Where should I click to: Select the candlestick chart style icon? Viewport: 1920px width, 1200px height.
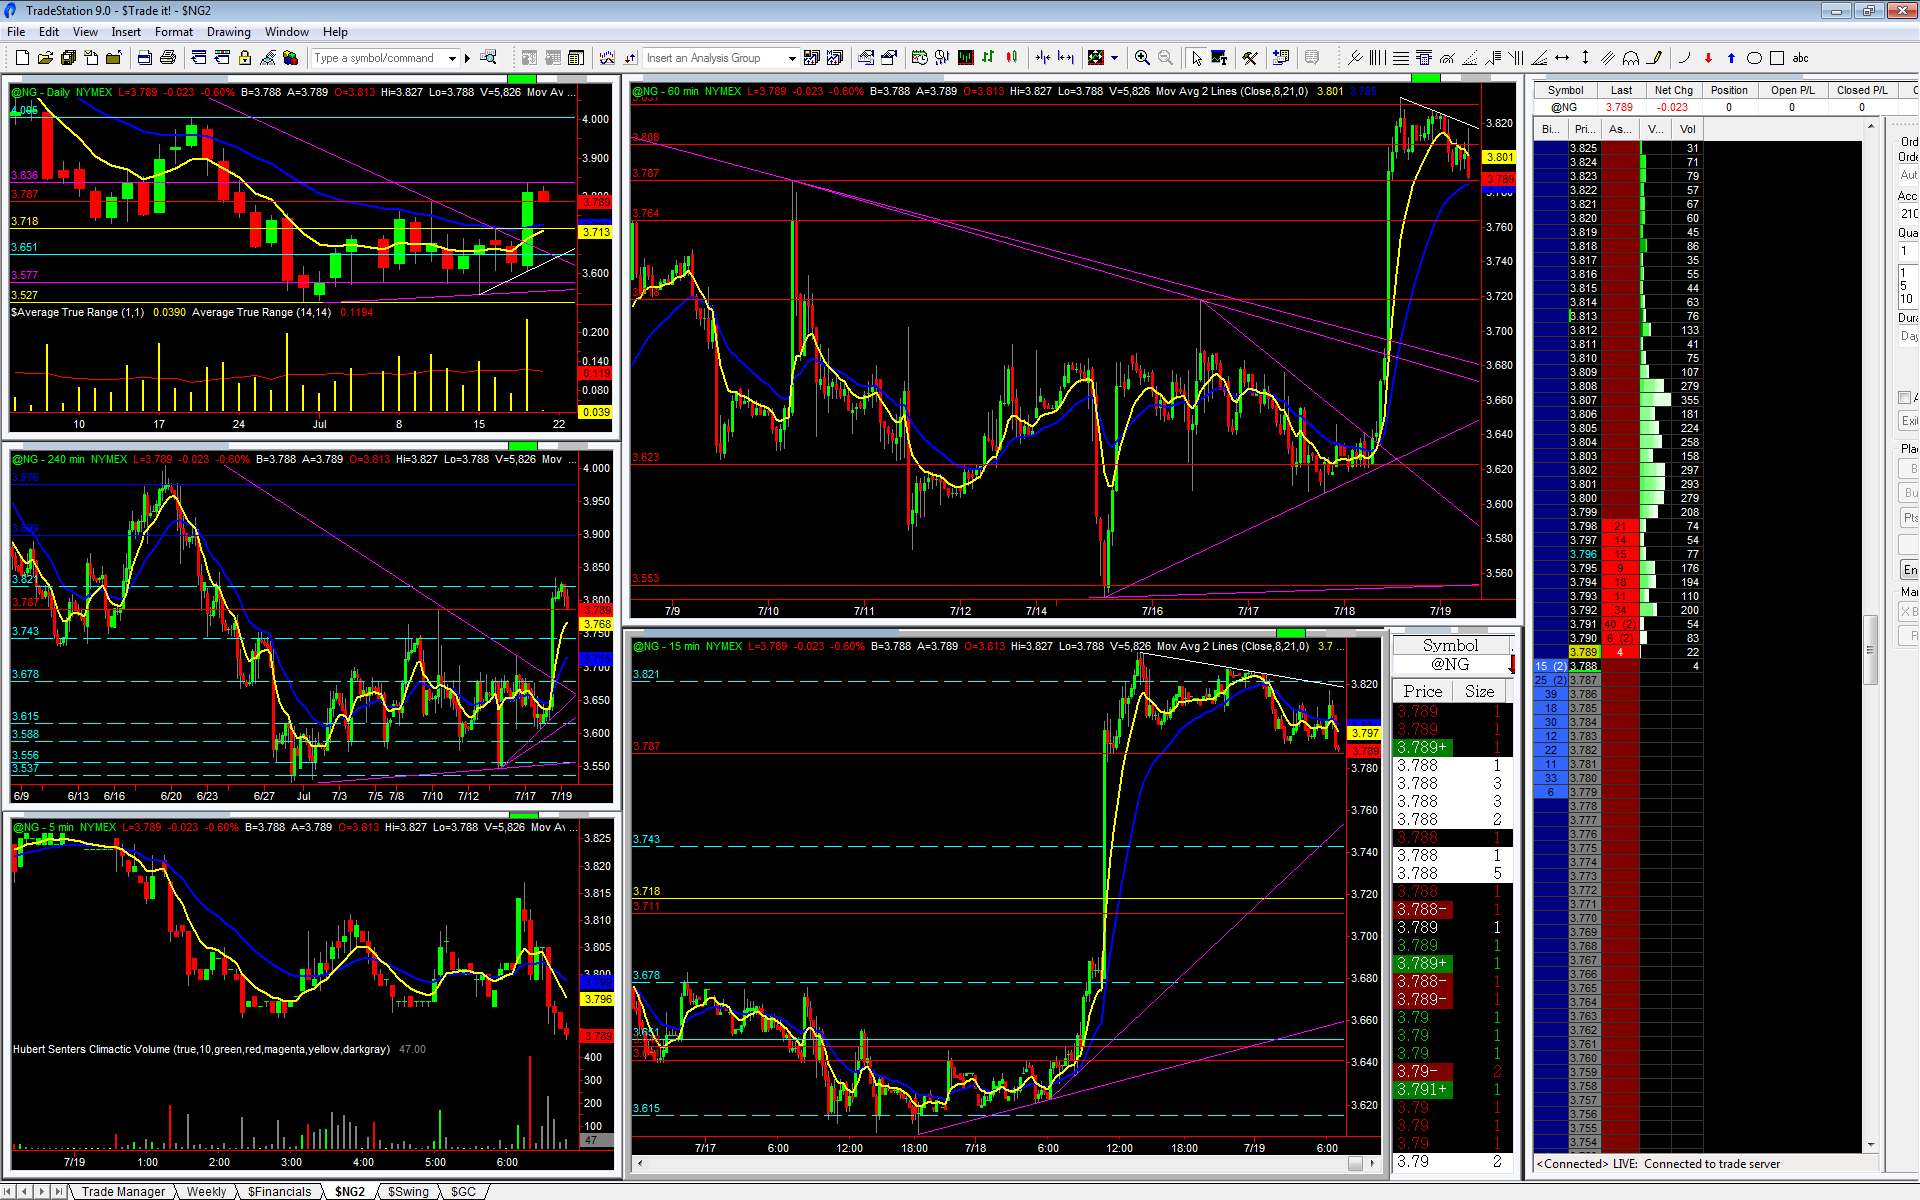coord(1012,58)
